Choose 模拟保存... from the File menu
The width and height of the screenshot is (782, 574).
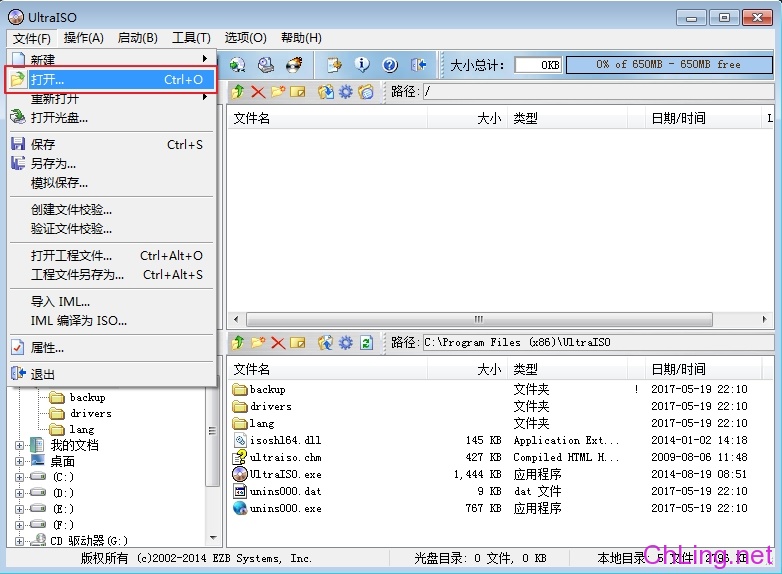[x=112, y=183]
